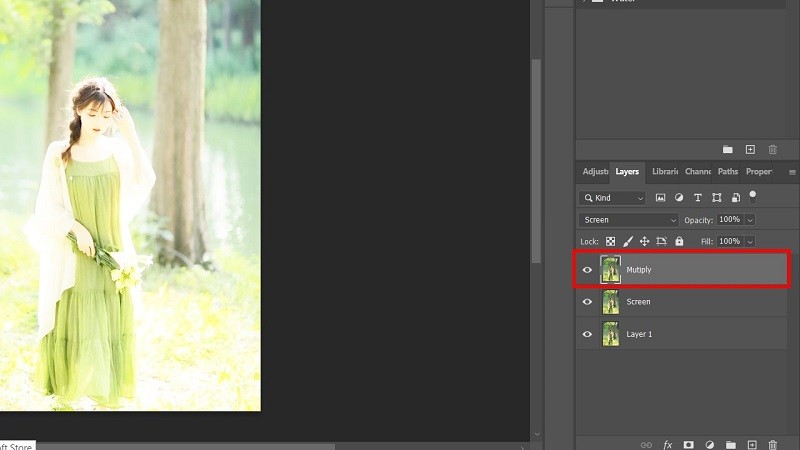The image size is (800, 450).
Task: Click link layers icon at panel bottom
Action: [x=646, y=445]
